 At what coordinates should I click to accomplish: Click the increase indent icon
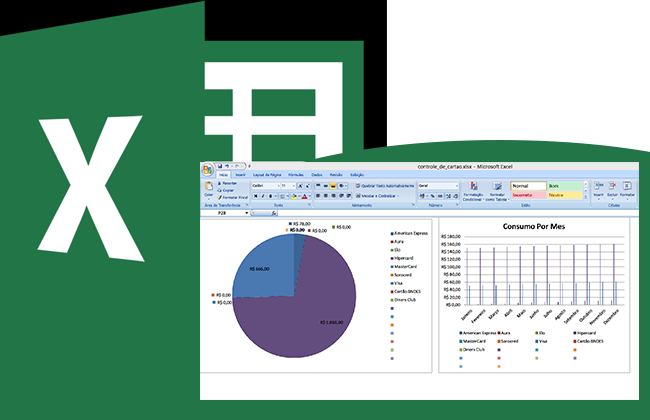[349, 196]
